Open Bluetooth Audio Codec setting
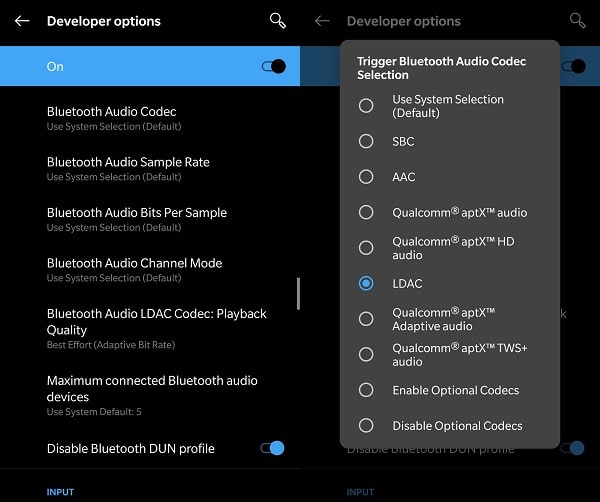 coord(150,118)
